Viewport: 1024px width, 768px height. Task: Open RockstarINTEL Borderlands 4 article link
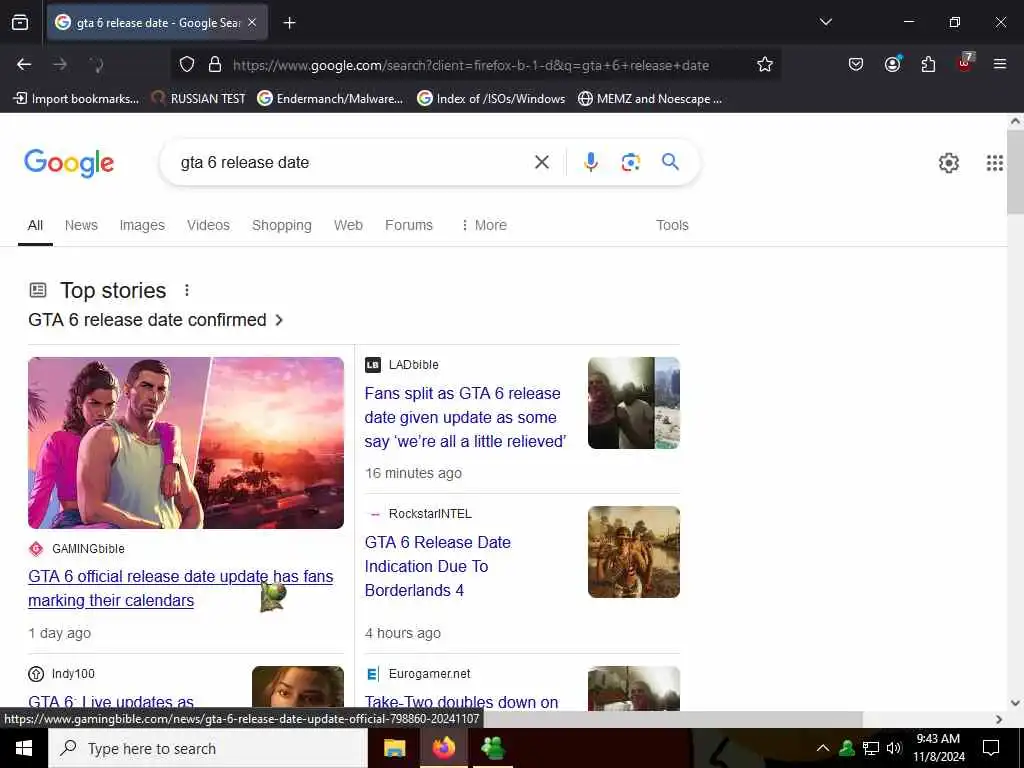[438, 566]
